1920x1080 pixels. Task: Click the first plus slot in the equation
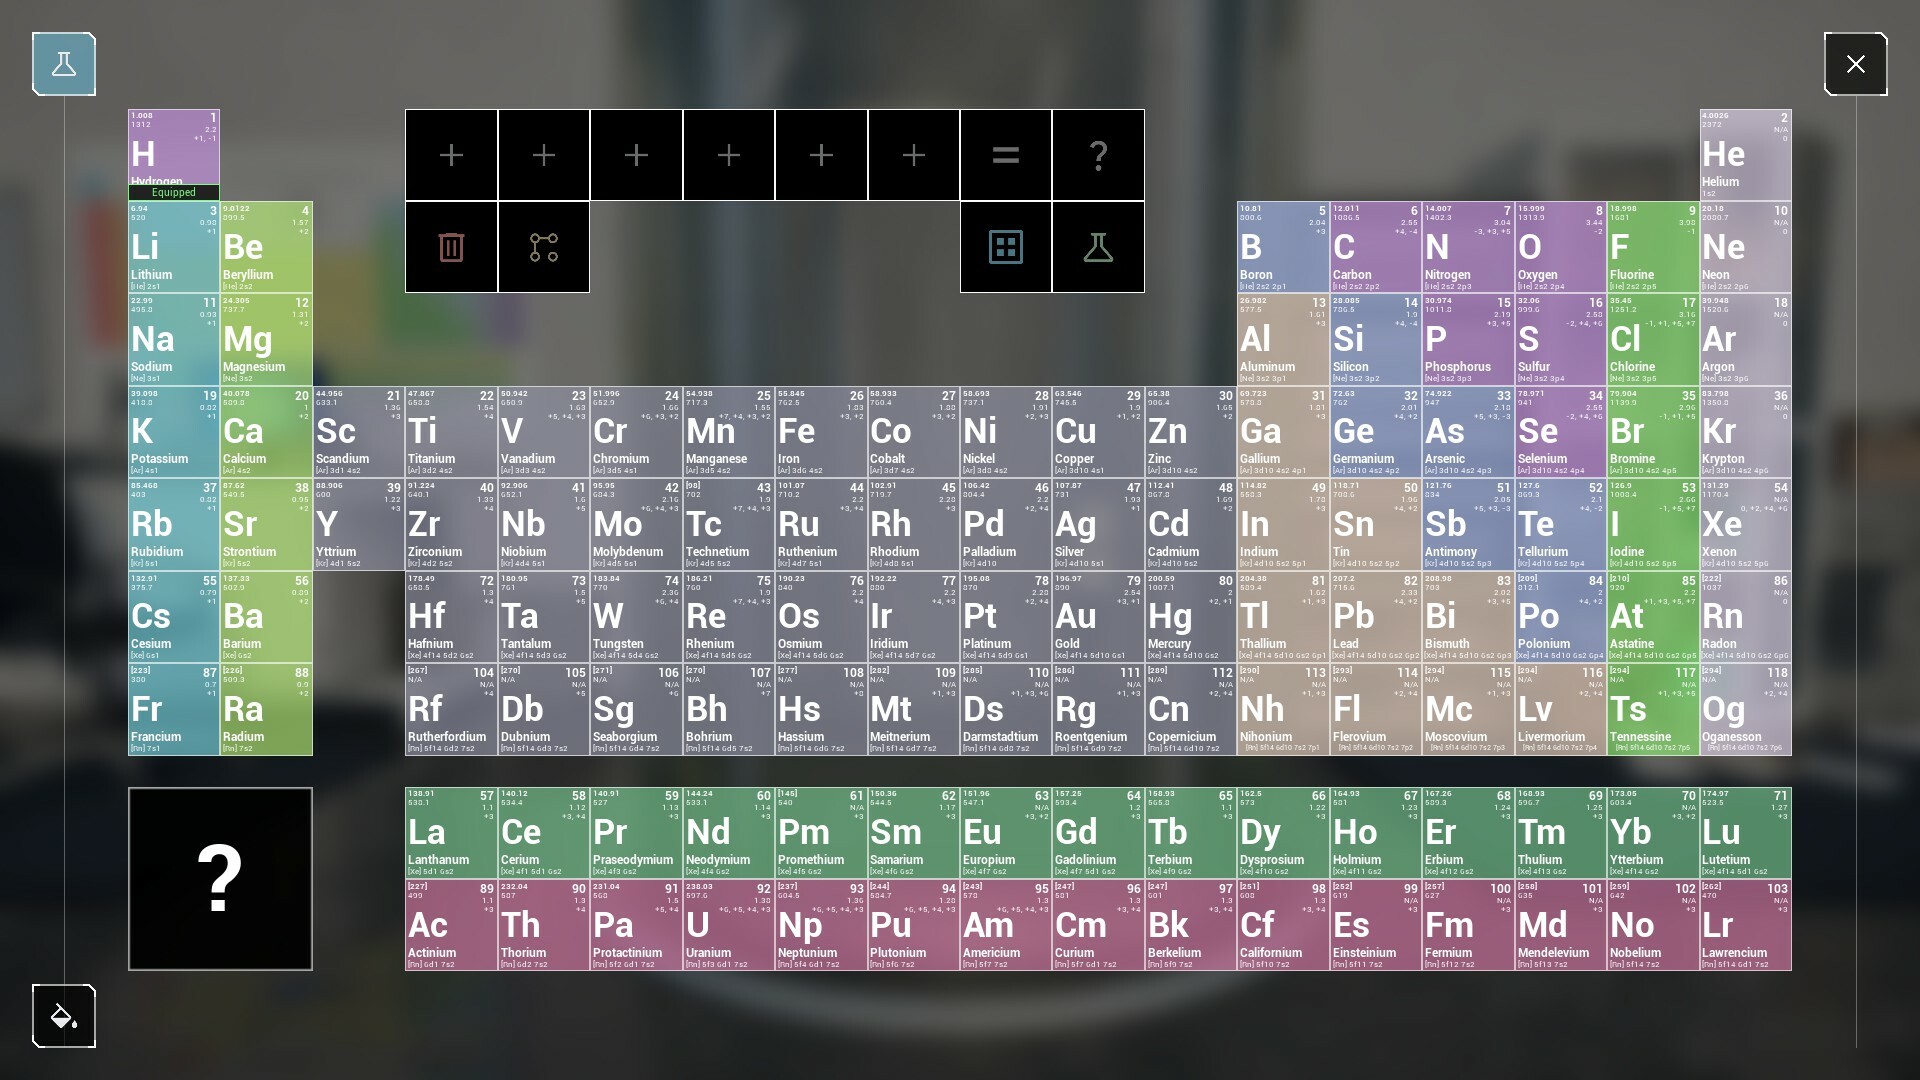[x=451, y=155]
